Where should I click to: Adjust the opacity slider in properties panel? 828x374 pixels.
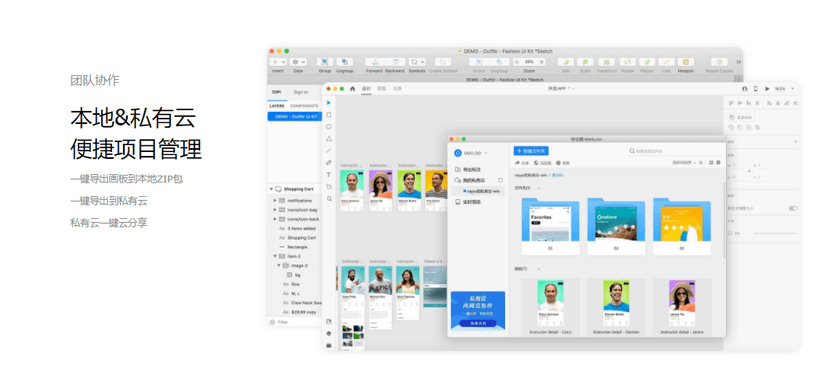(775, 233)
